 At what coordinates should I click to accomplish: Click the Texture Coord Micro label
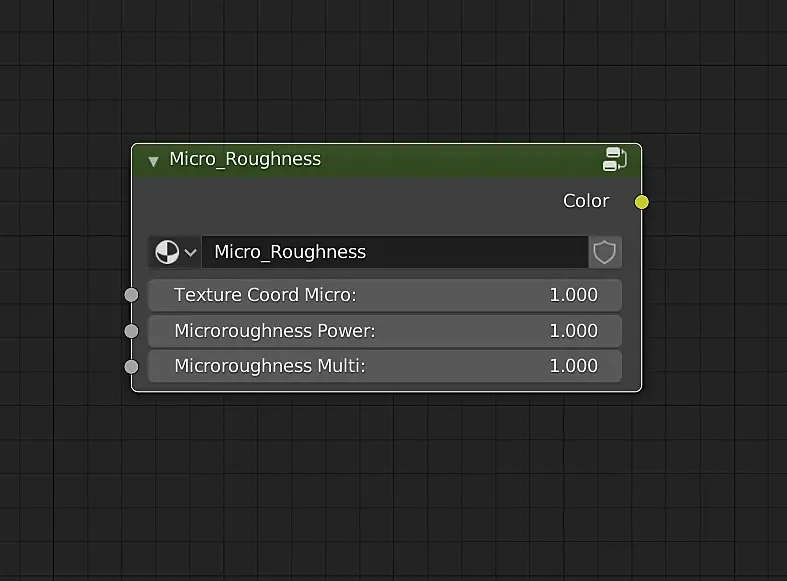pos(265,295)
